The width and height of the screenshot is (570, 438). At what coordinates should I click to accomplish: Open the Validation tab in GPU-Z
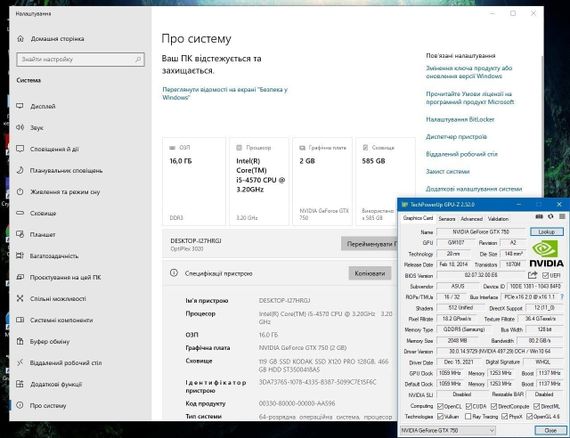(498, 219)
